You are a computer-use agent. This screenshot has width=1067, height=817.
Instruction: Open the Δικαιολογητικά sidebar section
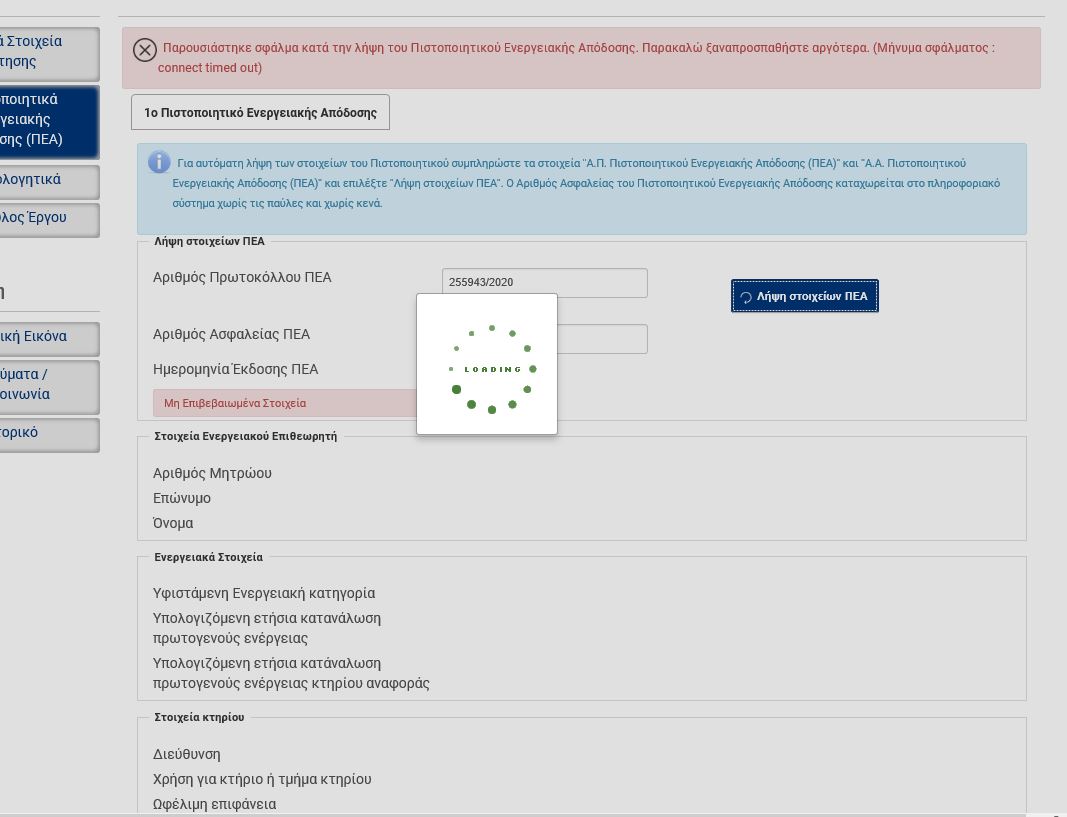pos(50,182)
